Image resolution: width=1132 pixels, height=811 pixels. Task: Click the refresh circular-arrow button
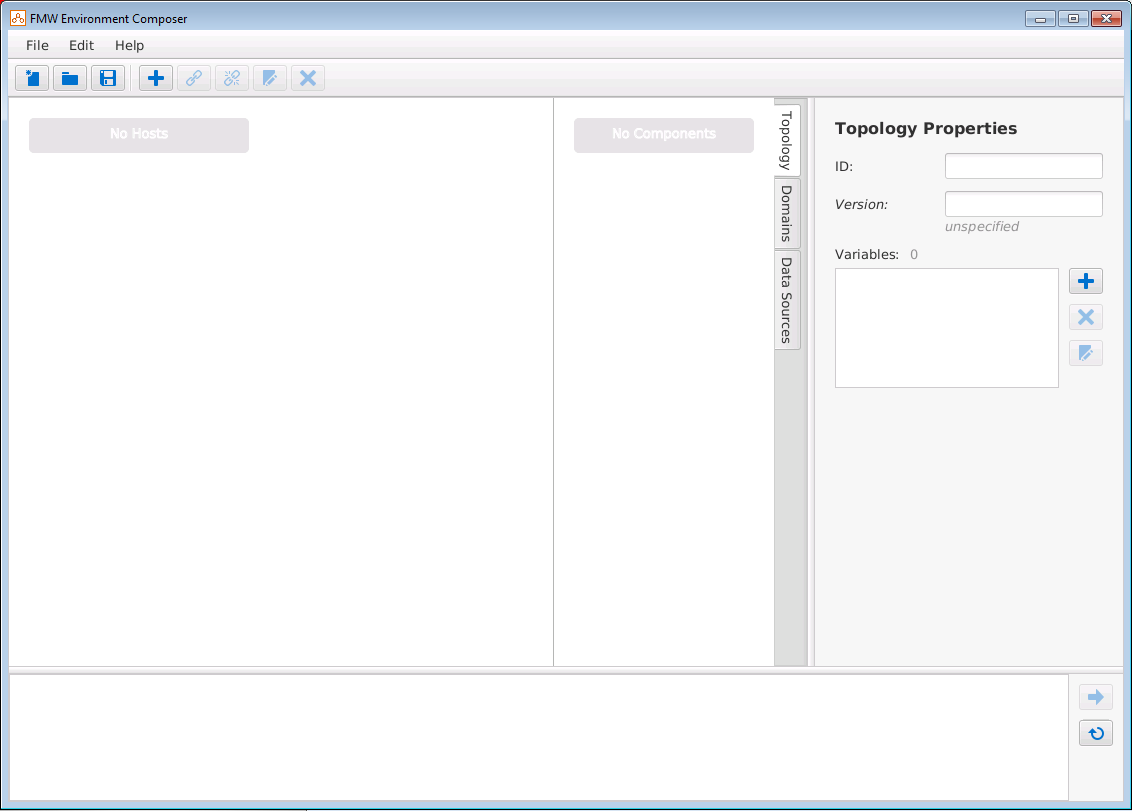[1096, 733]
